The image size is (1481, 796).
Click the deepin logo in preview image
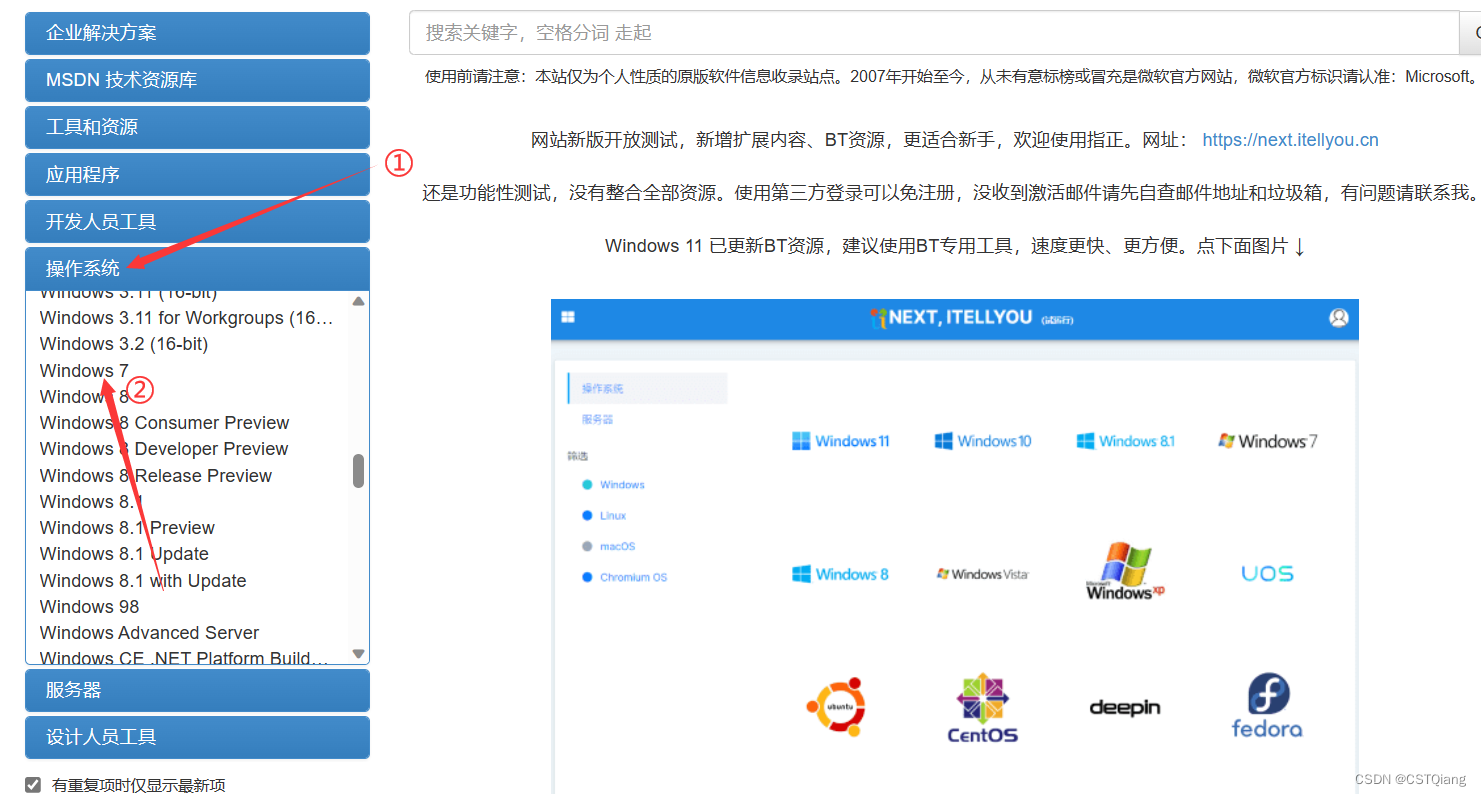pos(1125,707)
